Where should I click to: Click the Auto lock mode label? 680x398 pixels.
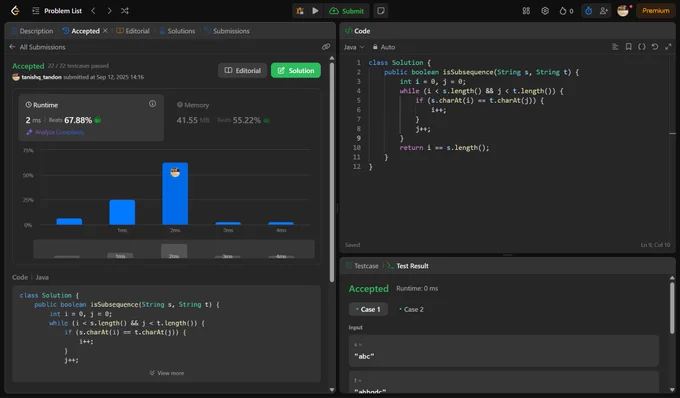click(384, 47)
